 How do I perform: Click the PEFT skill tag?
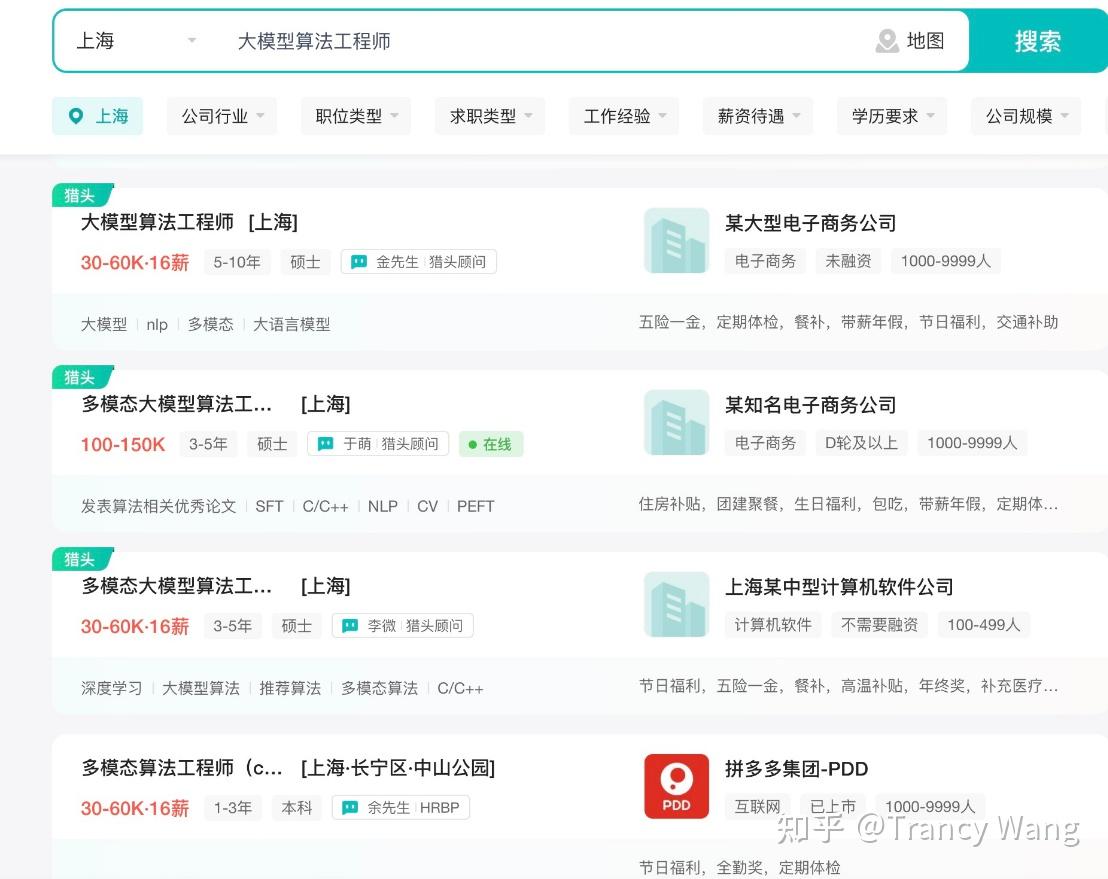pos(476,506)
